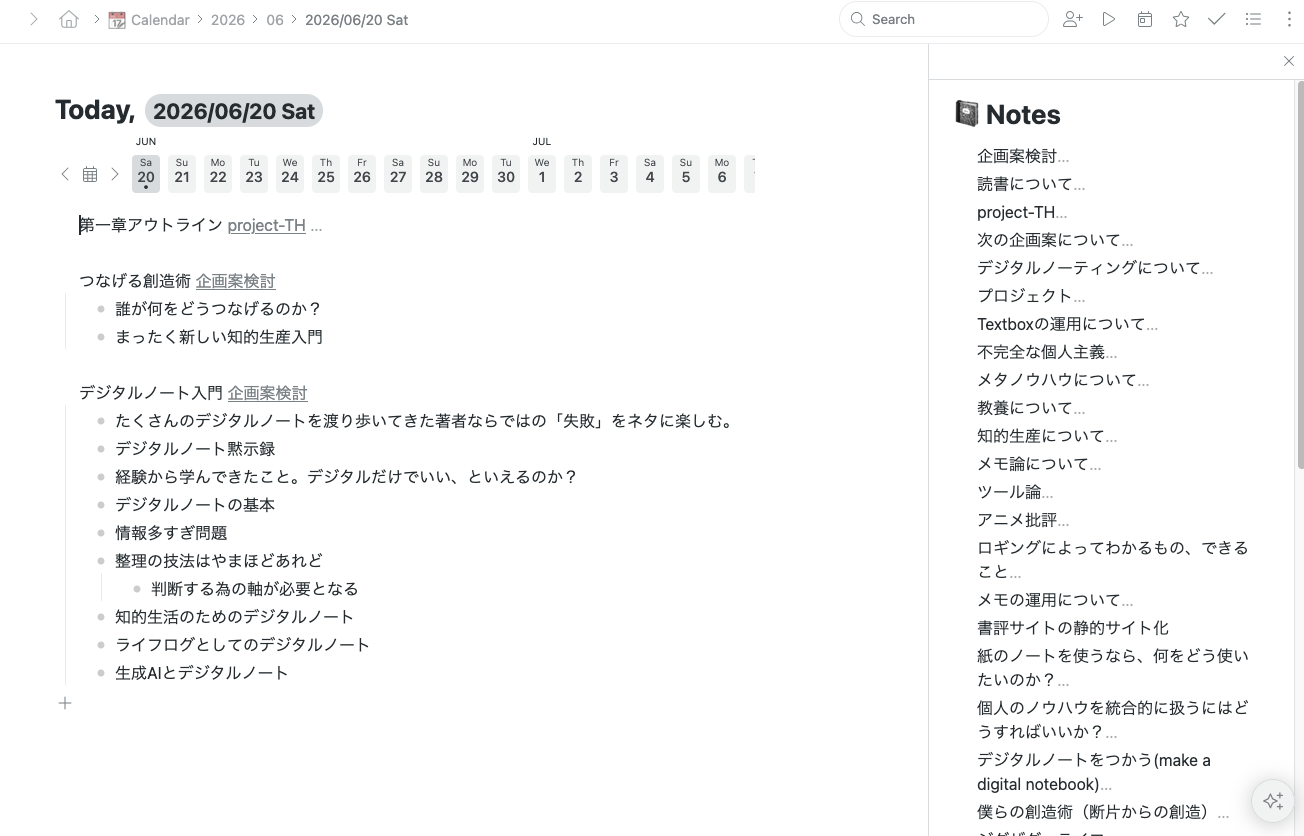Select Sunday 21 in the date strip

pos(182,173)
